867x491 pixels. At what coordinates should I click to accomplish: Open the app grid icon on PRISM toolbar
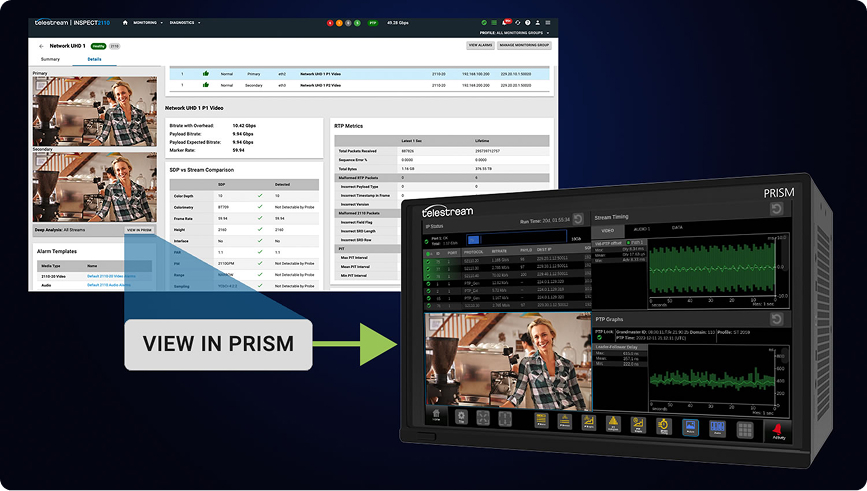[745, 430]
